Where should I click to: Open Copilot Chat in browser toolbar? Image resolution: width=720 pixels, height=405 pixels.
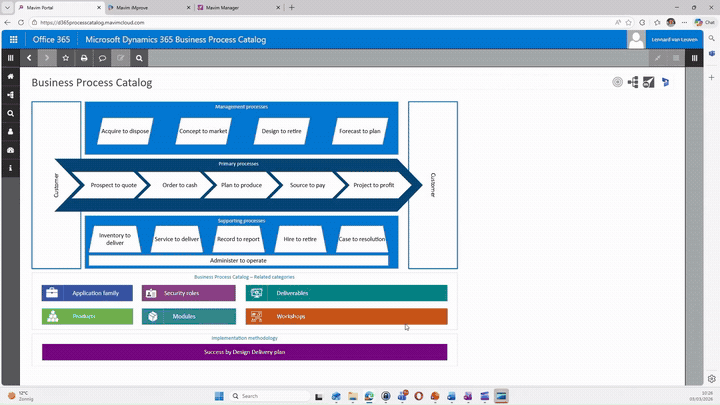point(705,22)
